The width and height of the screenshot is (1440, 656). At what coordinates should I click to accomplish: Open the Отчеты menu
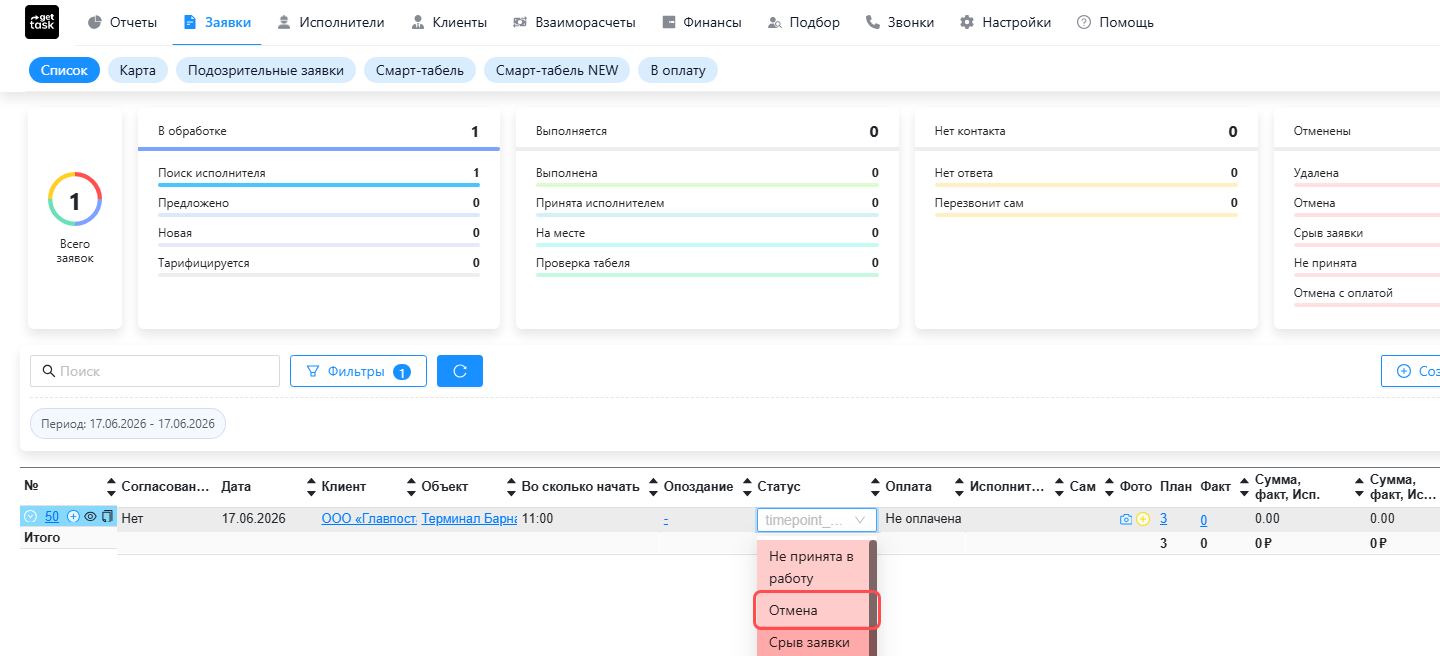pos(123,22)
